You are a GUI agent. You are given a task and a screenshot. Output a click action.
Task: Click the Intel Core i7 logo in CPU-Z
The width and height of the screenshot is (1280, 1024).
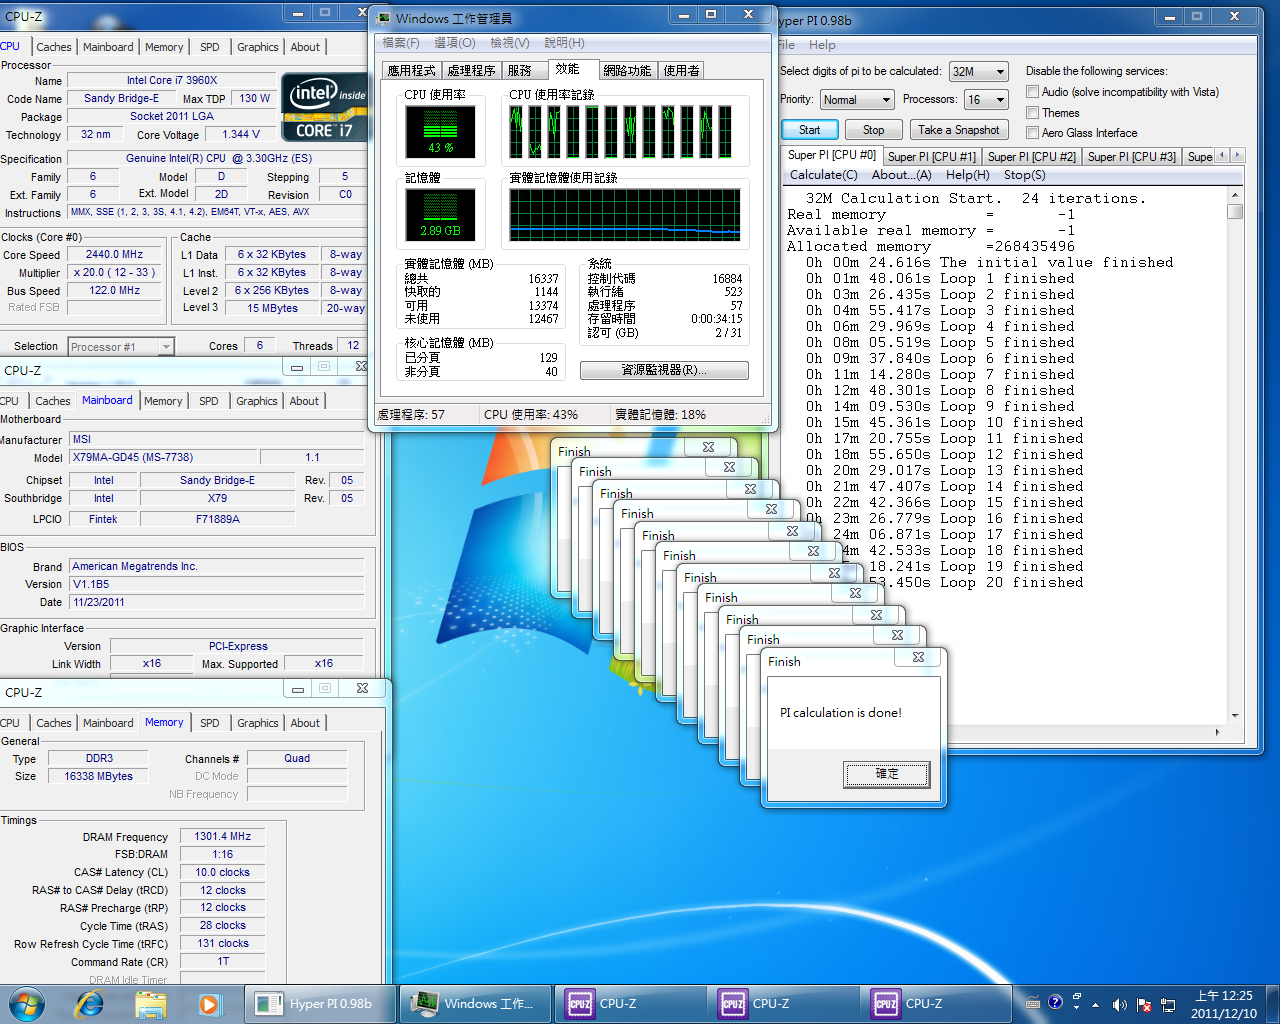tap(323, 107)
